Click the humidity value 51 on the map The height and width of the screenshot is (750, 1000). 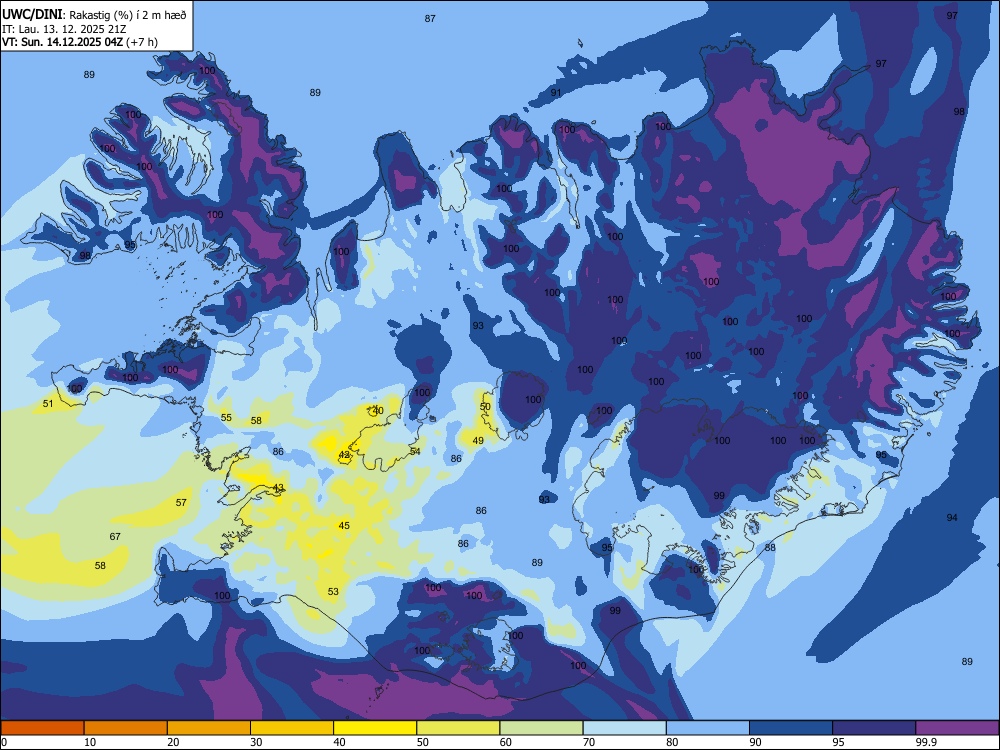point(48,404)
